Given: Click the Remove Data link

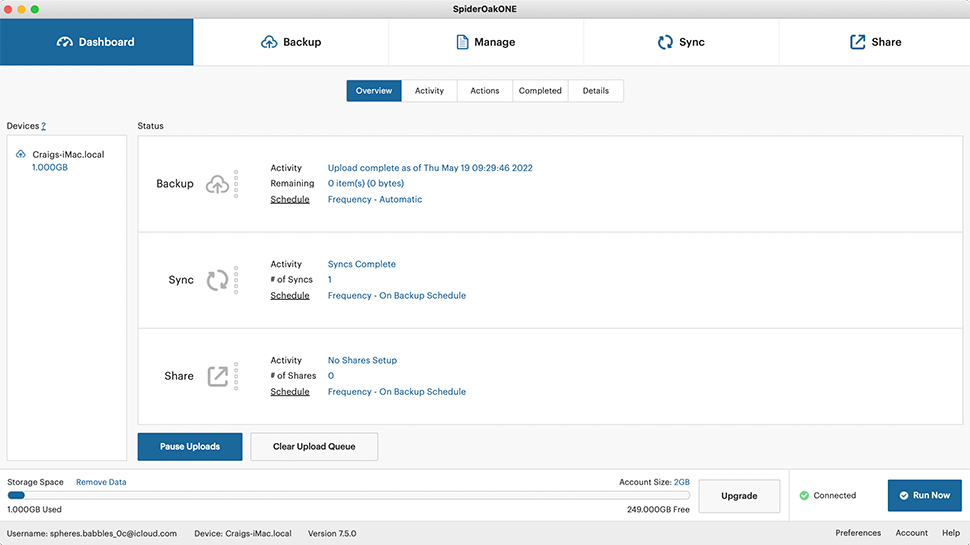Looking at the screenshot, I should click(101, 482).
